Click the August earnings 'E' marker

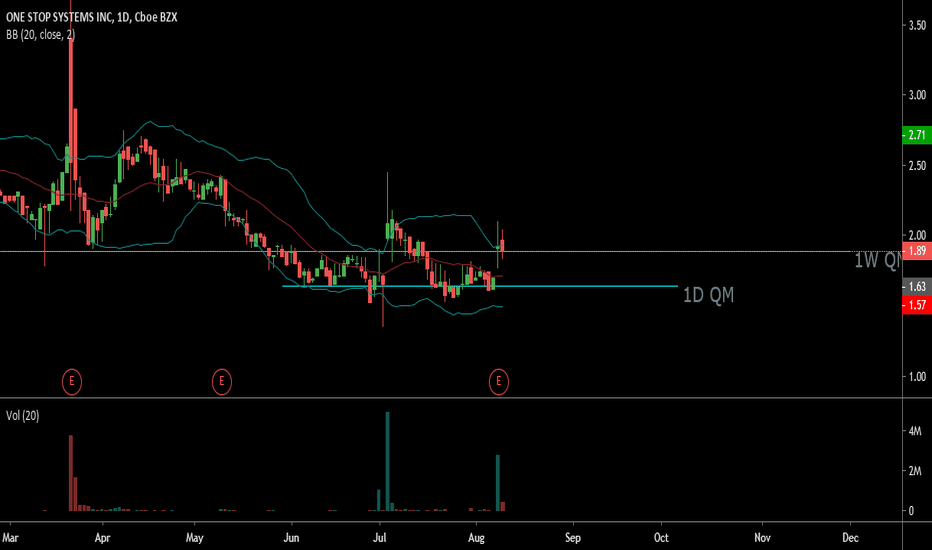point(499,381)
